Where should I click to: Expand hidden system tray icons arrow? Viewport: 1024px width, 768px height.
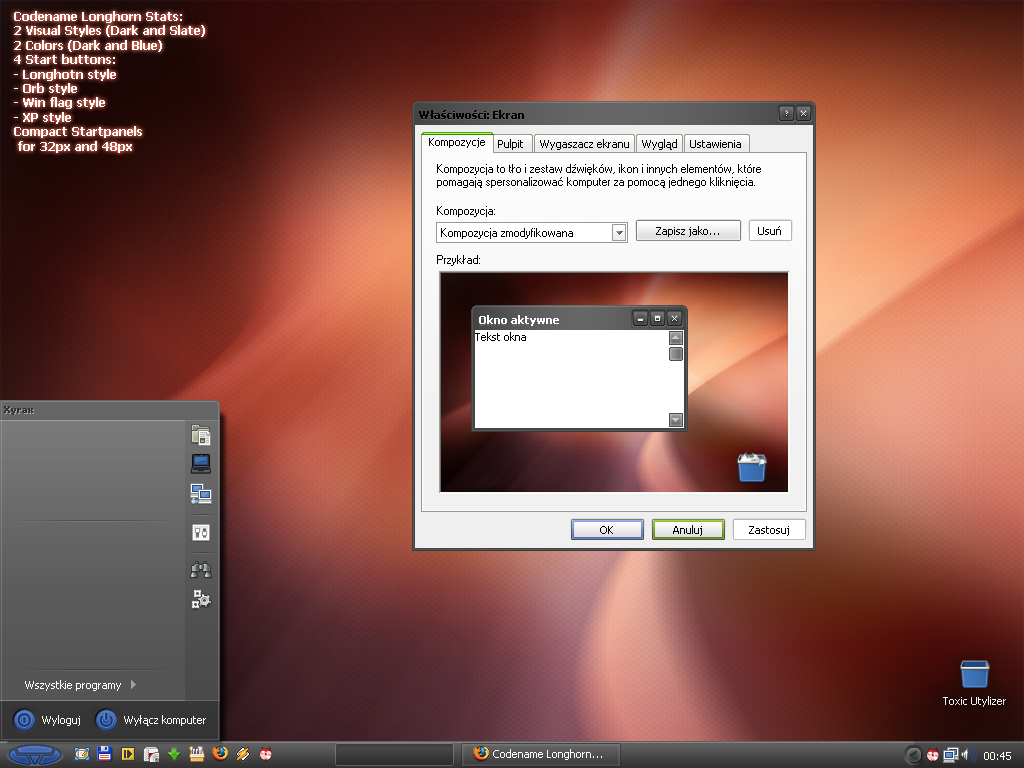click(913, 755)
